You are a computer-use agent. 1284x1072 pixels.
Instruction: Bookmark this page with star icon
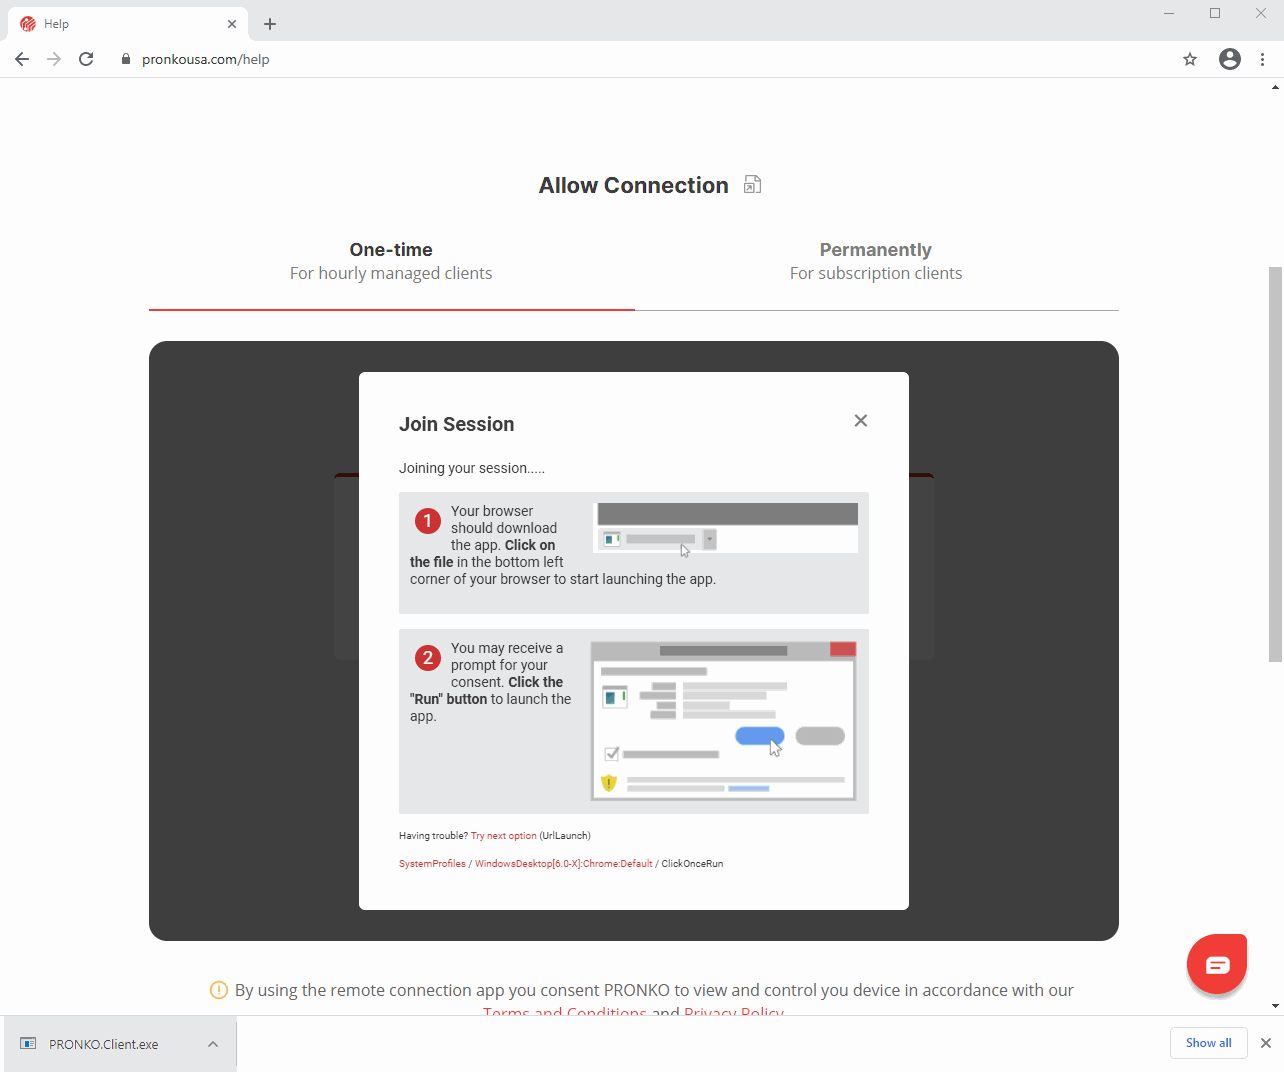1190,59
